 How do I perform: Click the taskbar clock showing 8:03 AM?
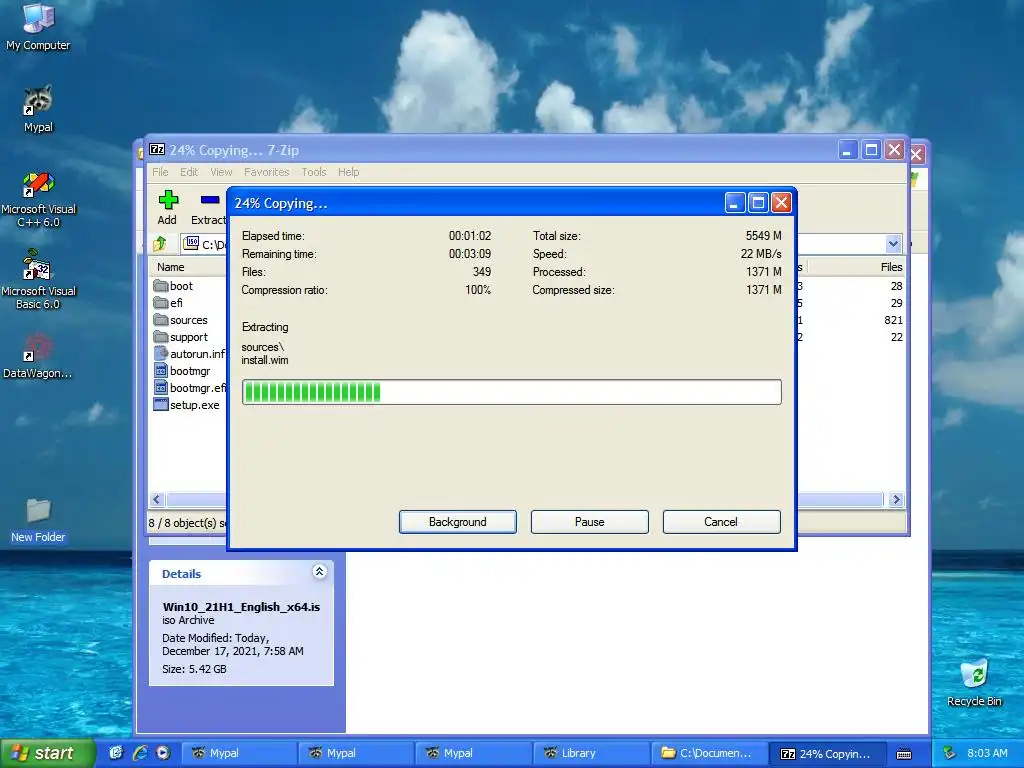[987, 753]
